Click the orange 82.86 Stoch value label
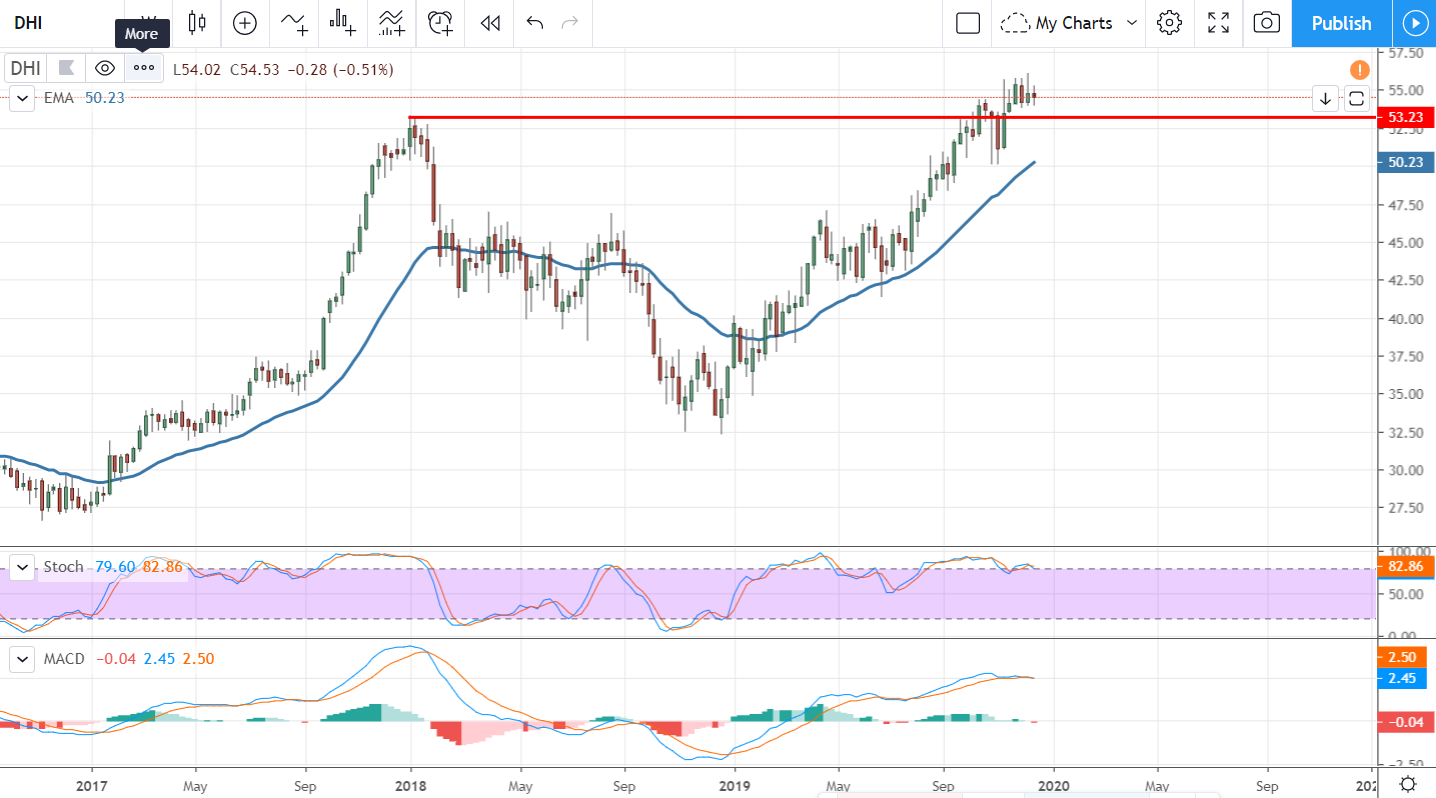The width and height of the screenshot is (1436, 798). coord(1405,567)
